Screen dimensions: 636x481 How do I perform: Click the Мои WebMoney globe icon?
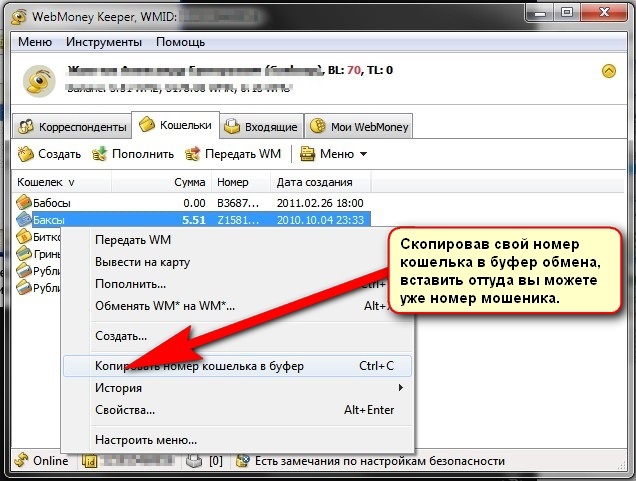(x=318, y=126)
